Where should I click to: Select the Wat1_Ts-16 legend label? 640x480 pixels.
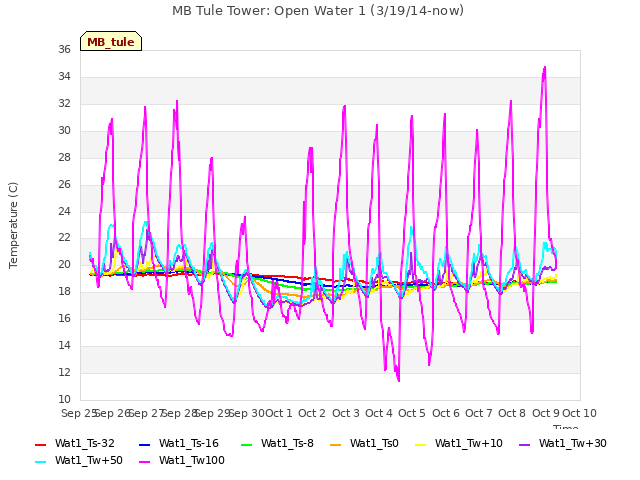(189, 443)
